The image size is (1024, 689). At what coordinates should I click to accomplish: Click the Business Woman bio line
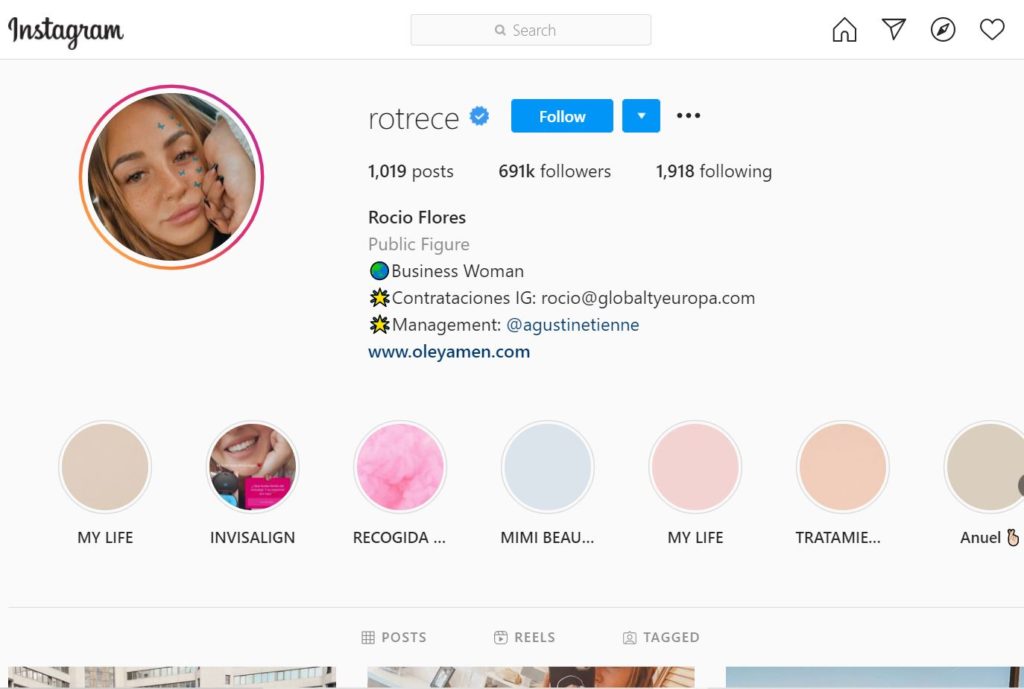pyautogui.click(x=447, y=271)
